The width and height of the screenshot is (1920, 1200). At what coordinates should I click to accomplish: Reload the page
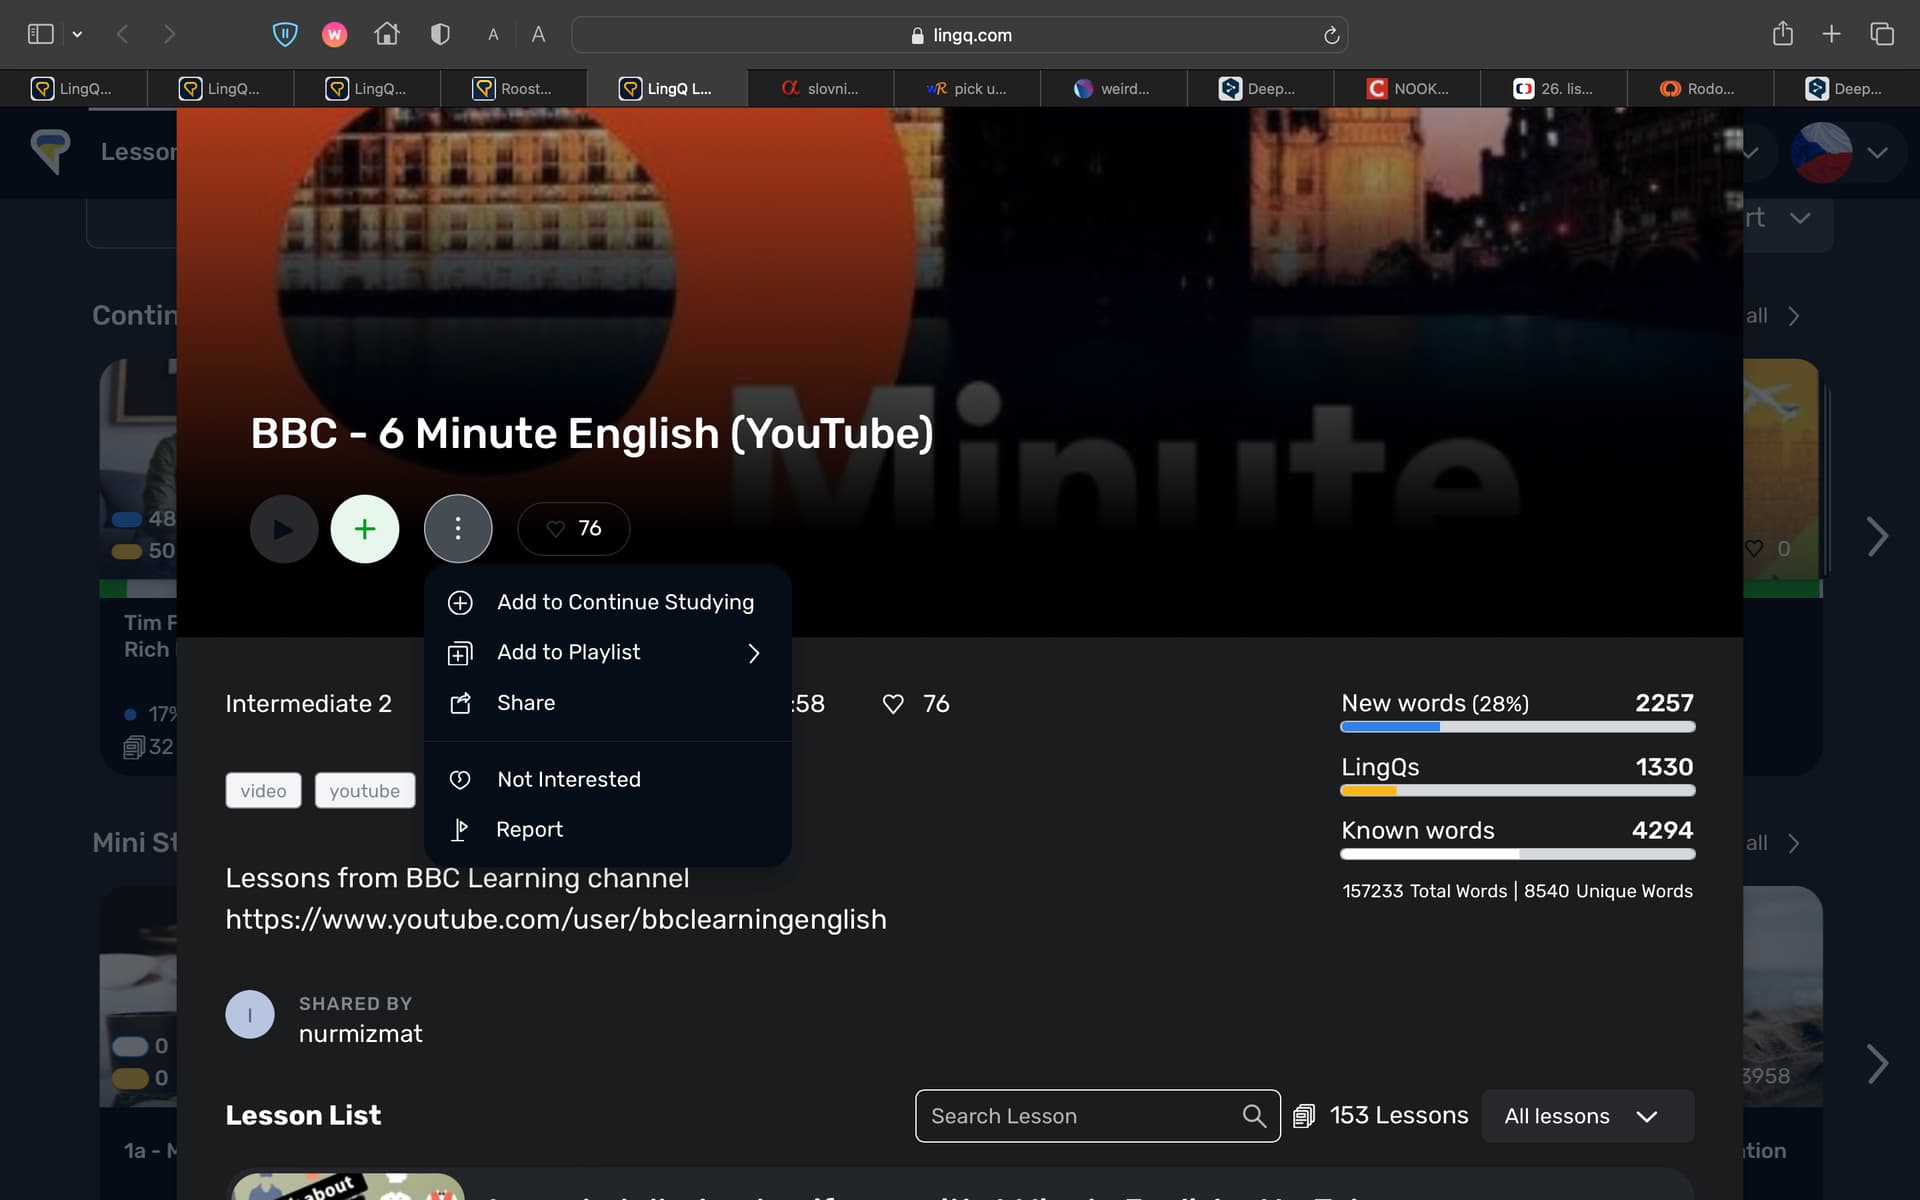pos(1331,35)
